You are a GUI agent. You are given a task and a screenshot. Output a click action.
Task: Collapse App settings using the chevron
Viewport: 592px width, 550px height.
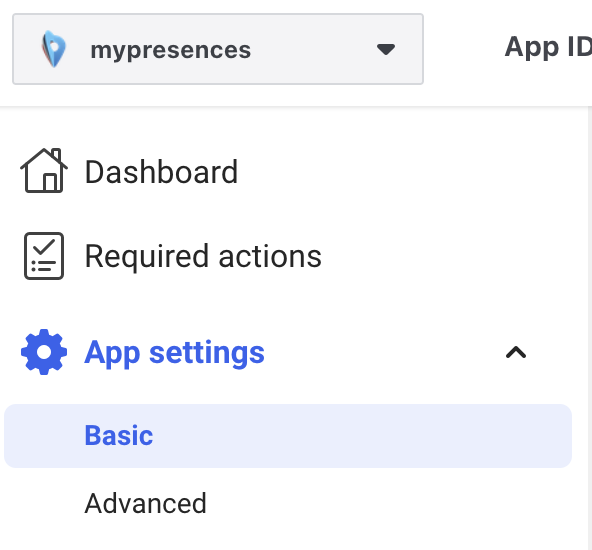click(516, 353)
